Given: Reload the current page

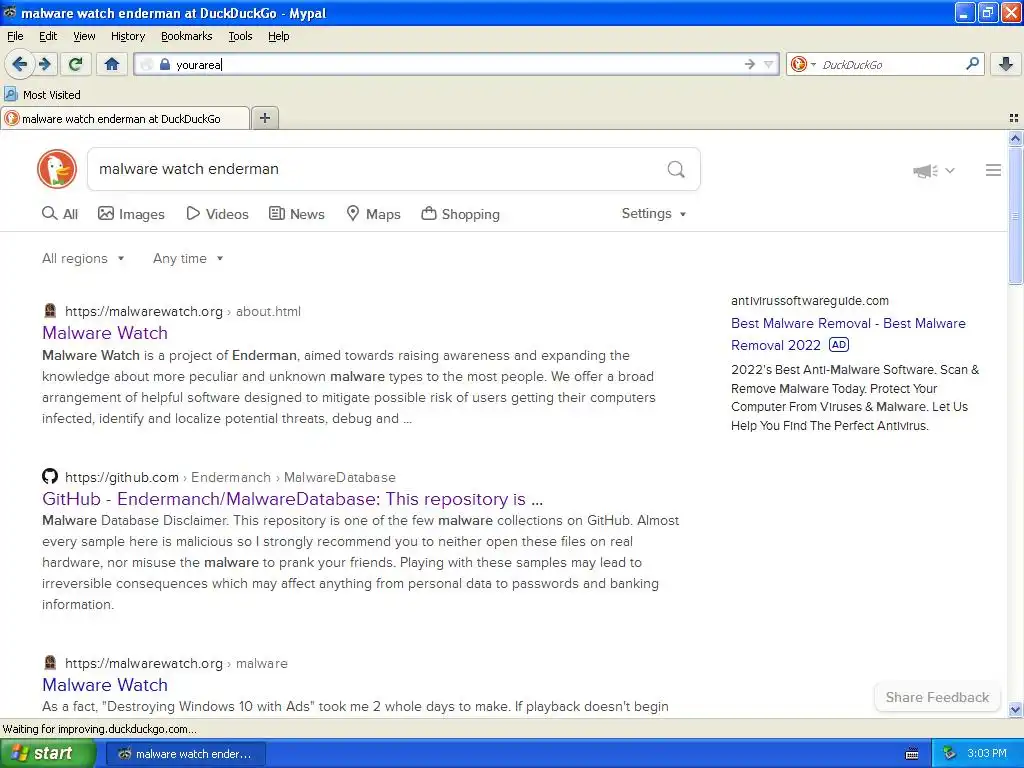Looking at the screenshot, I should point(76,64).
